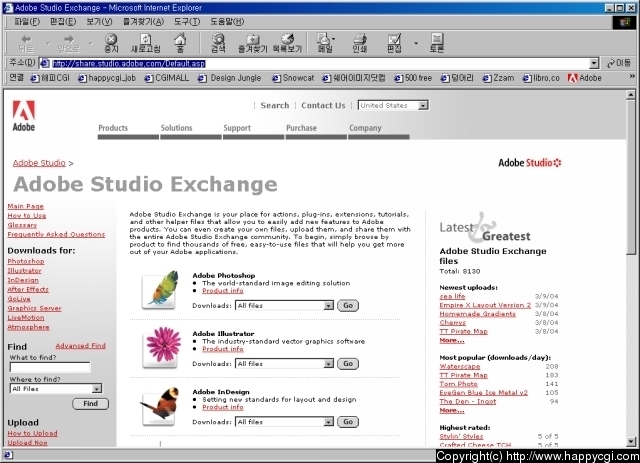Open InDesign Downloads All files dropdown
Screen dimensions: 640x463
pos(284,422)
